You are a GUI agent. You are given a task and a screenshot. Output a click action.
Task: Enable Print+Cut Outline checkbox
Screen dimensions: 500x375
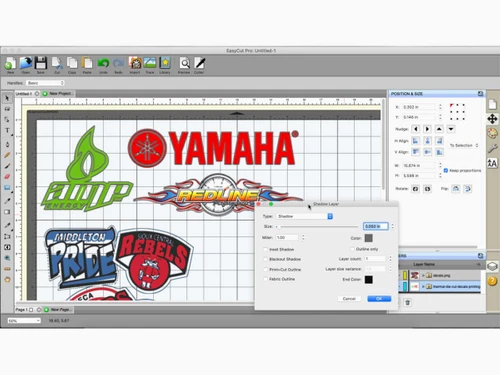point(266,269)
